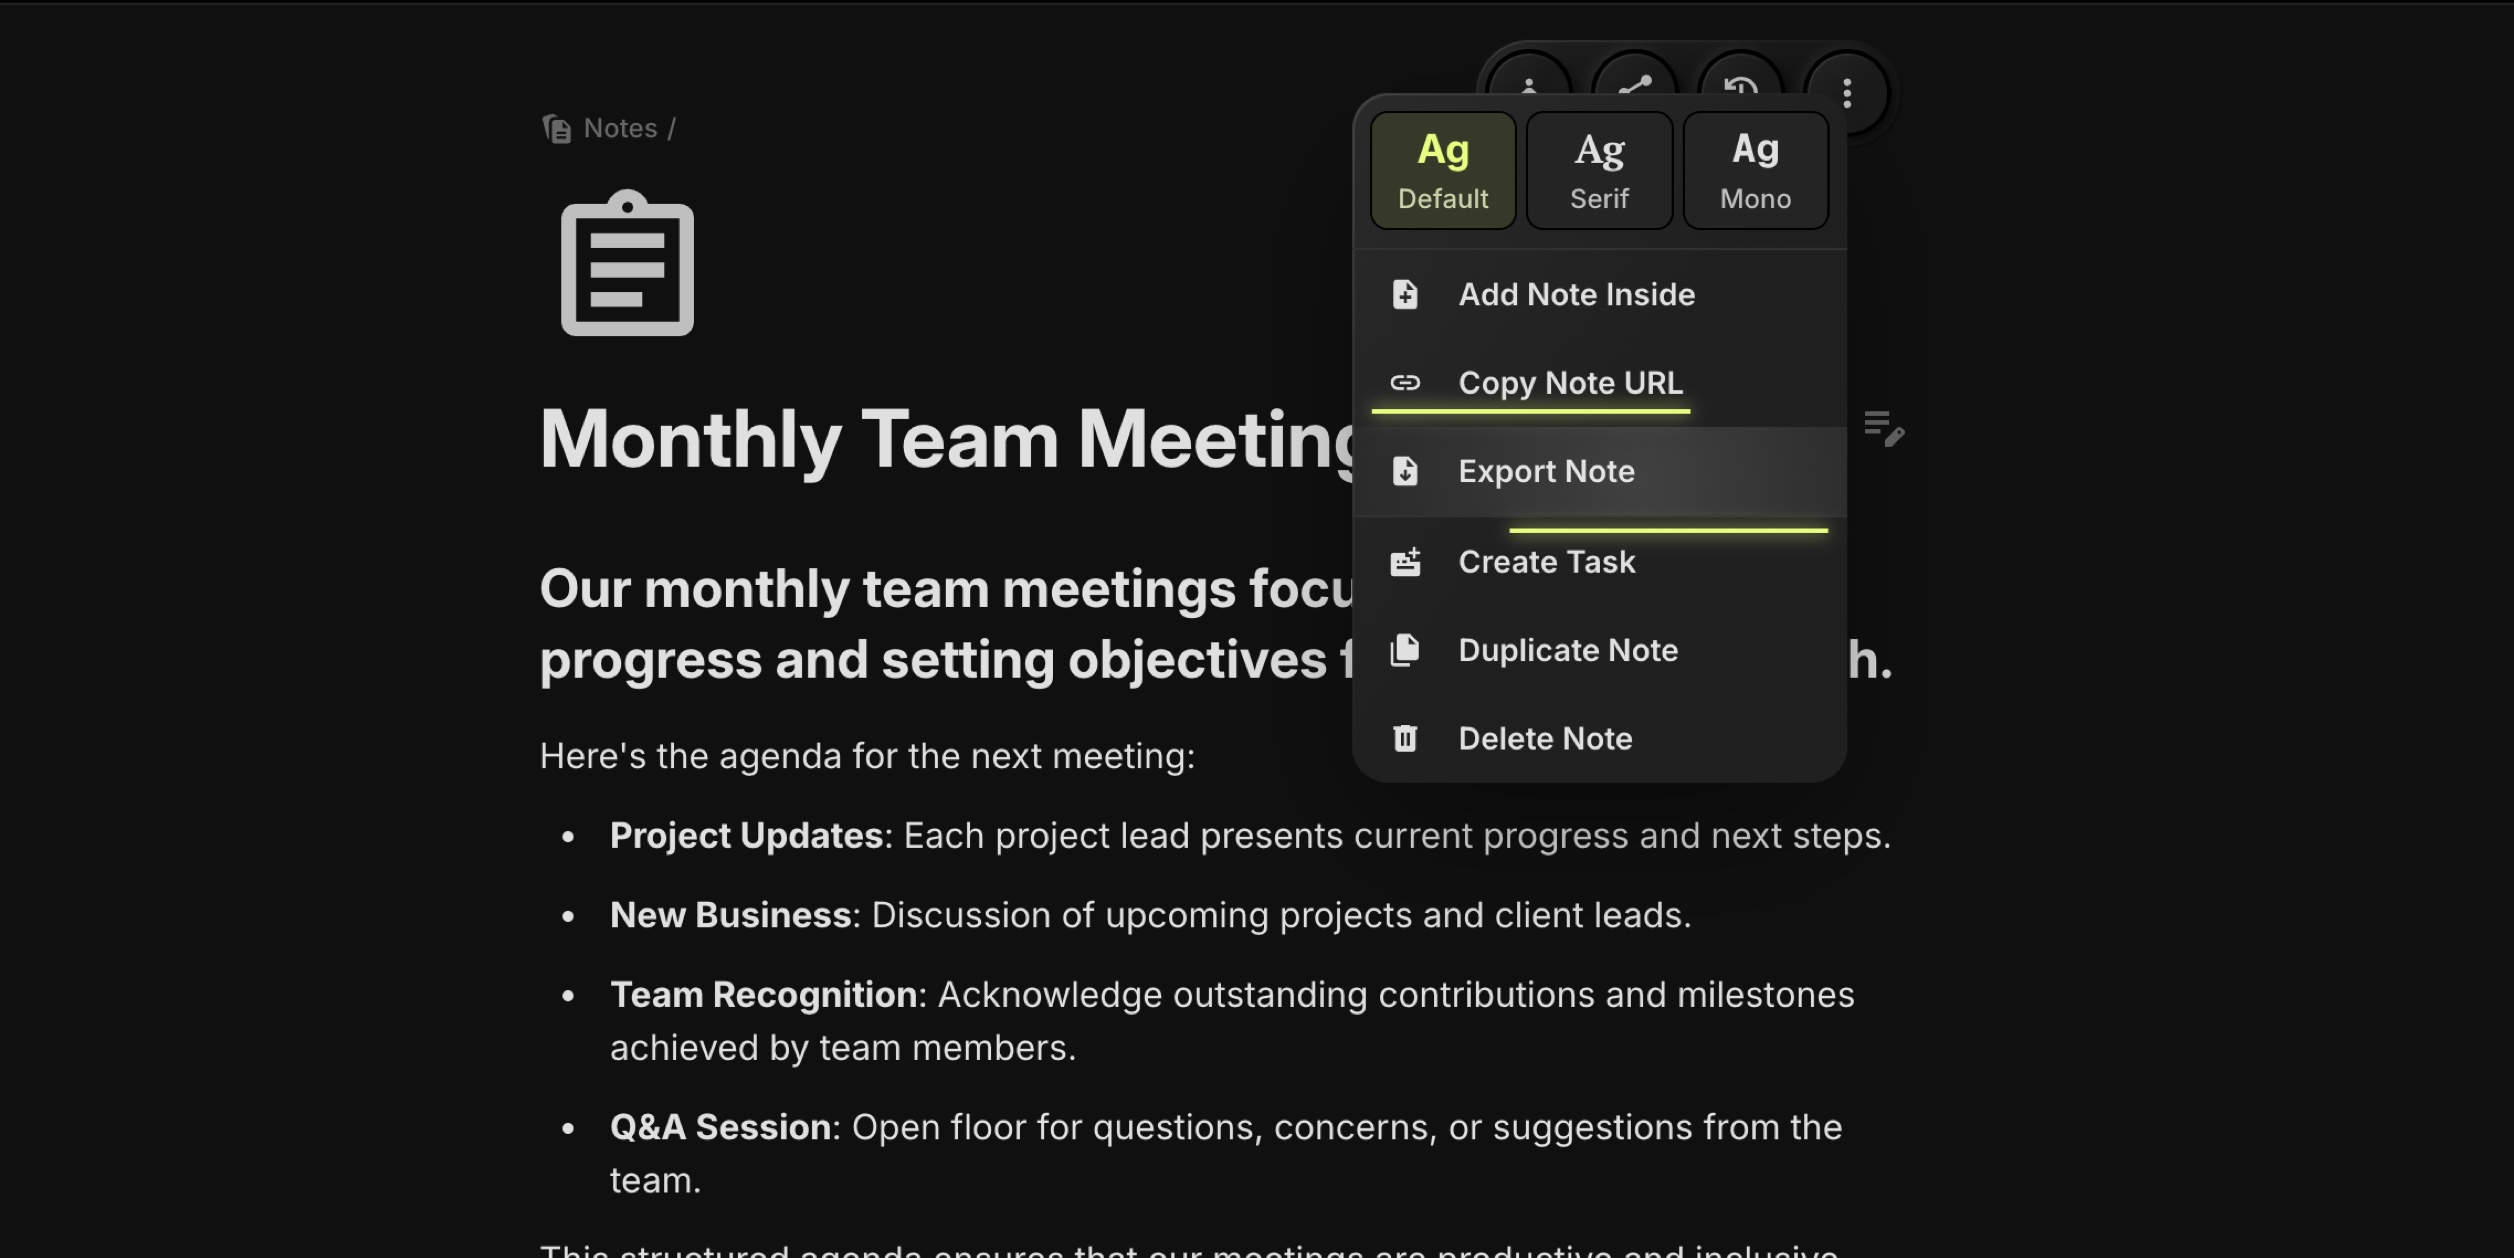Click the edit-list icon right of the title
The height and width of the screenshot is (1258, 2514).
(1884, 428)
